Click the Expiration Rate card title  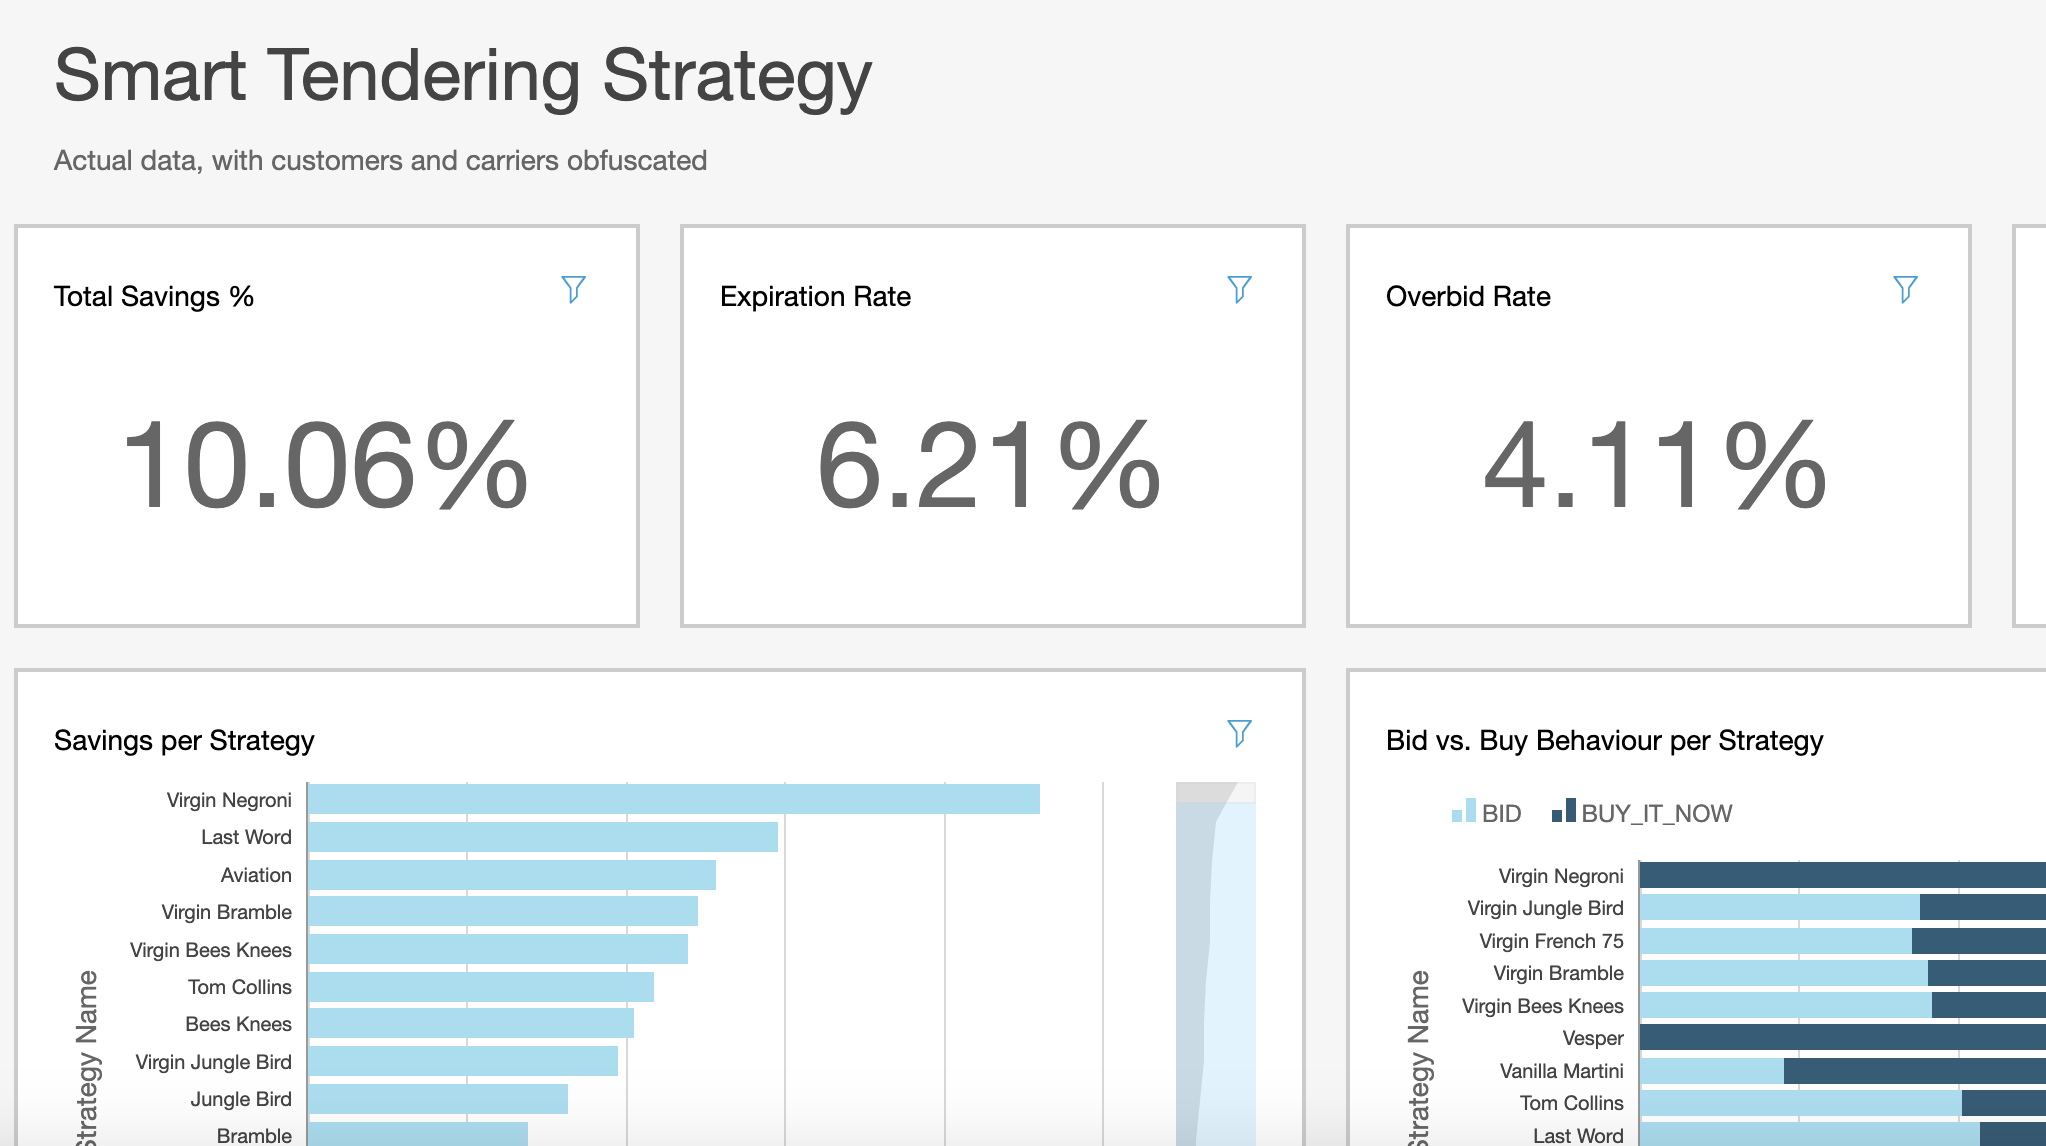click(815, 297)
